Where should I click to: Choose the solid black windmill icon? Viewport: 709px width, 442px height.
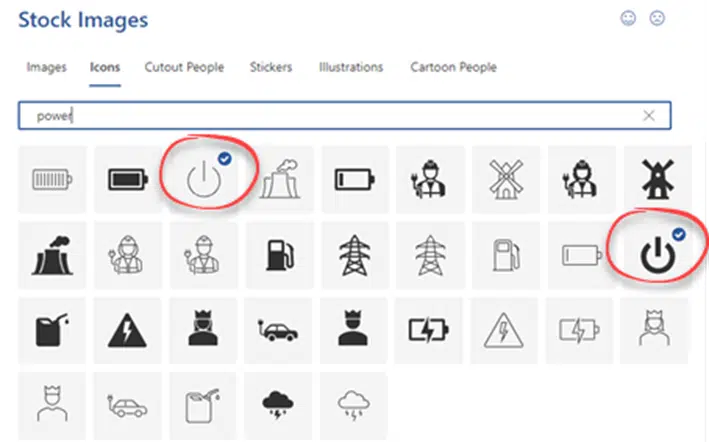pos(658,179)
